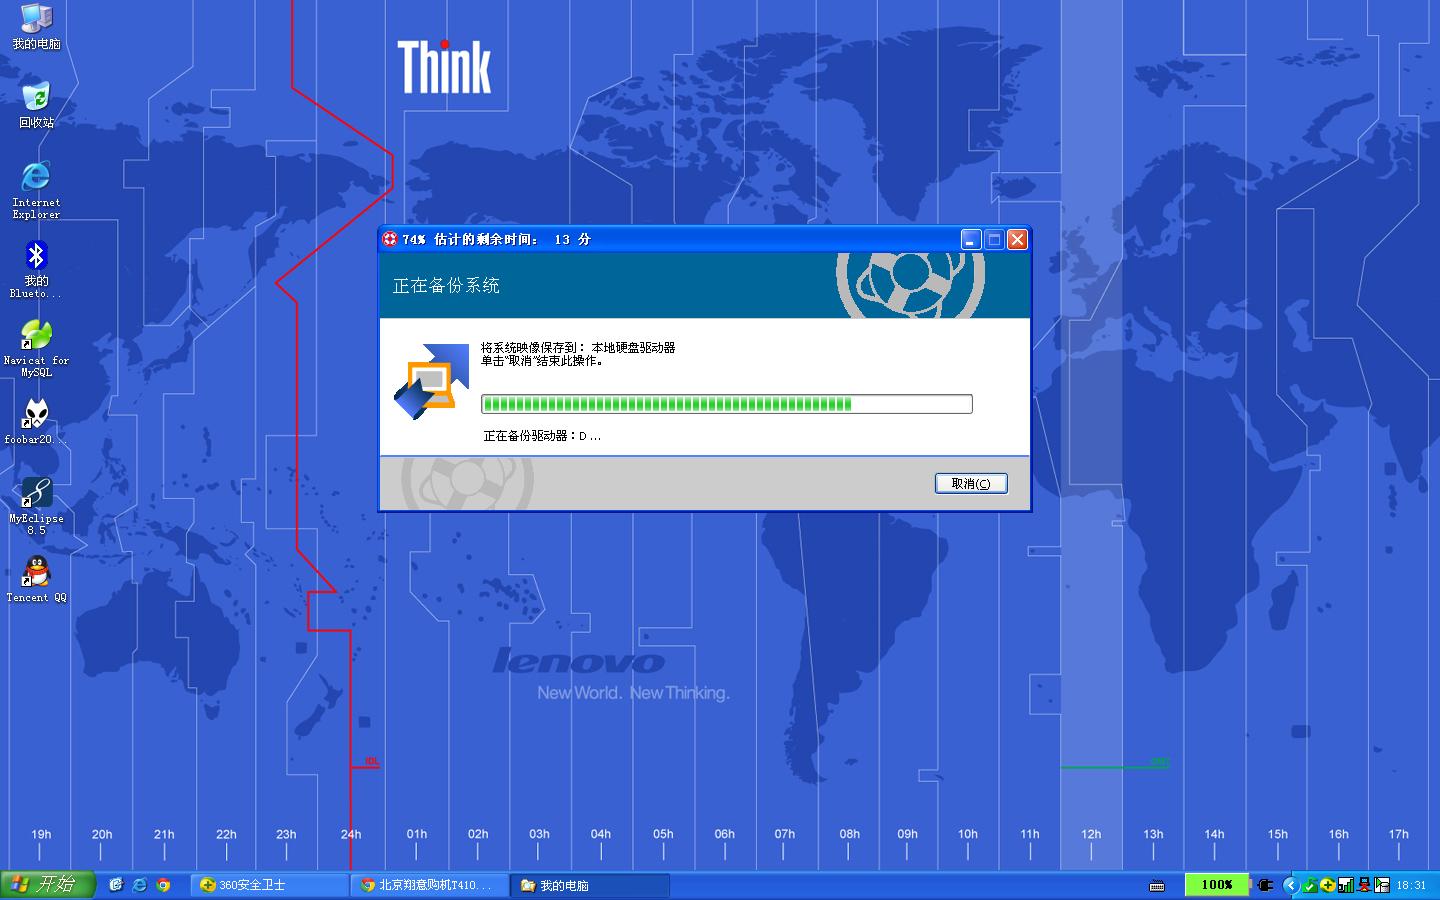Click the green checkmark shield tray icon
Viewport: 1440px width, 900px height.
click(1310, 885)
